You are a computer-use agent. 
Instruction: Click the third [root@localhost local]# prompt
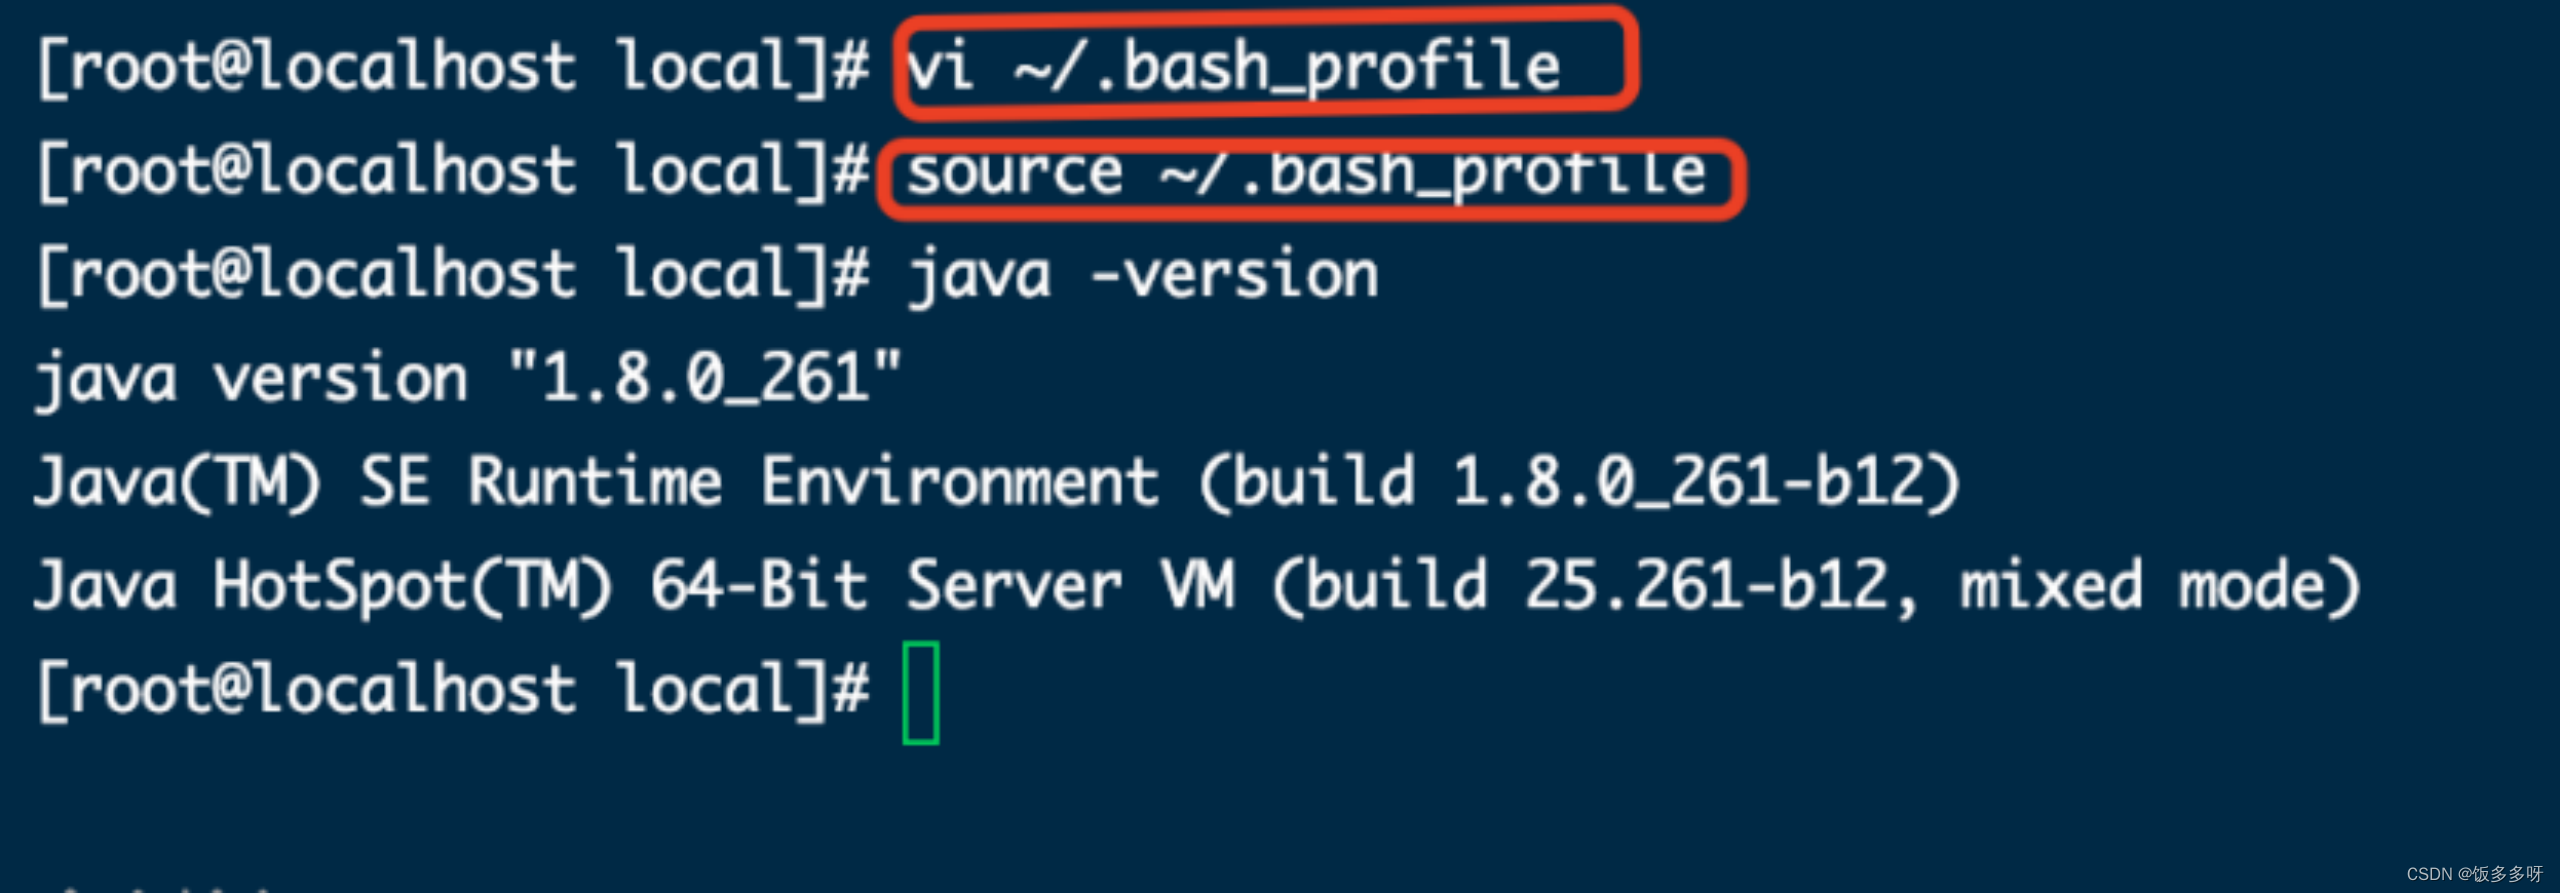[x=453, y=277]
